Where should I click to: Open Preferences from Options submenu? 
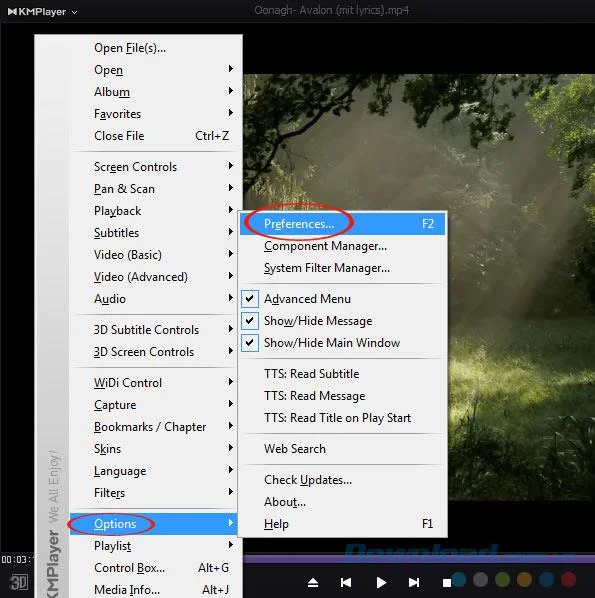tap(343, 224)
